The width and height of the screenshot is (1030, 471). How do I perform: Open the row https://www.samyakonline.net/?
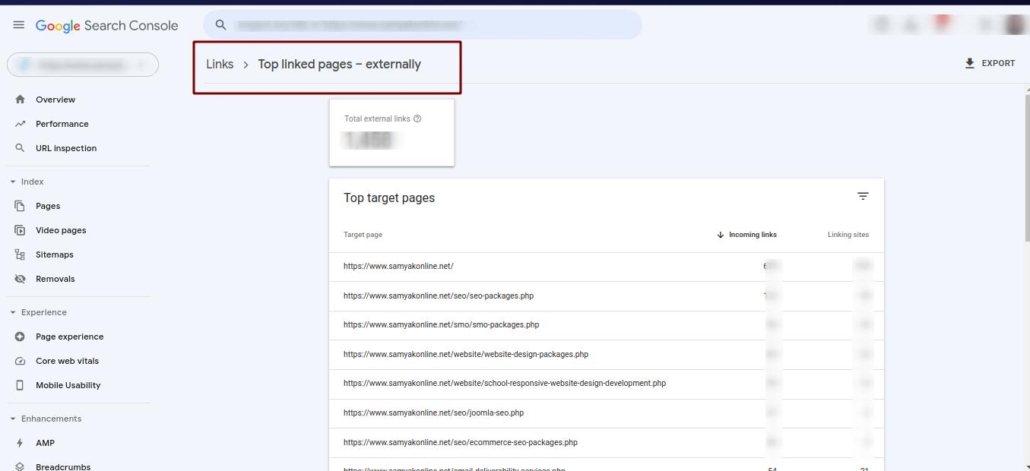(x=606, y=267)
